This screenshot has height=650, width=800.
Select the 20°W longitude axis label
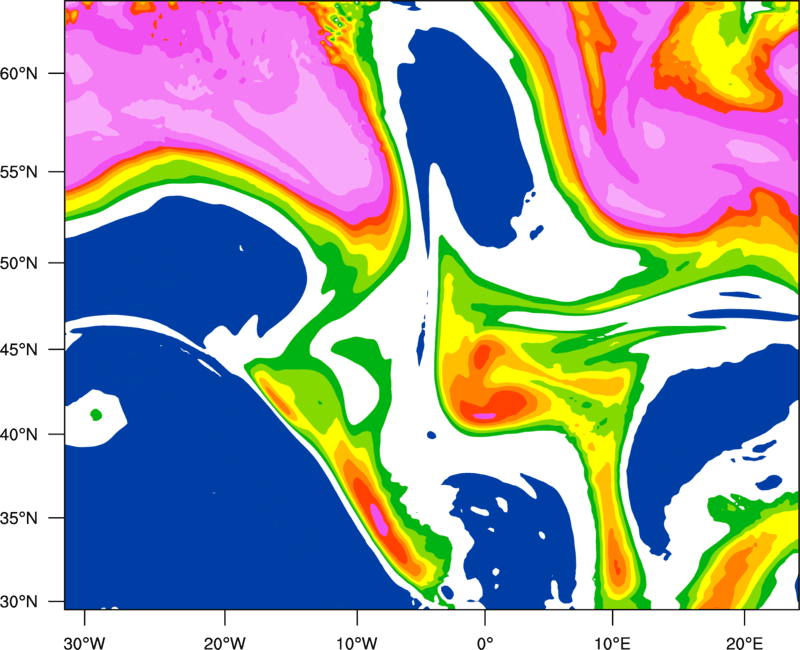click(x=224, y=643)
